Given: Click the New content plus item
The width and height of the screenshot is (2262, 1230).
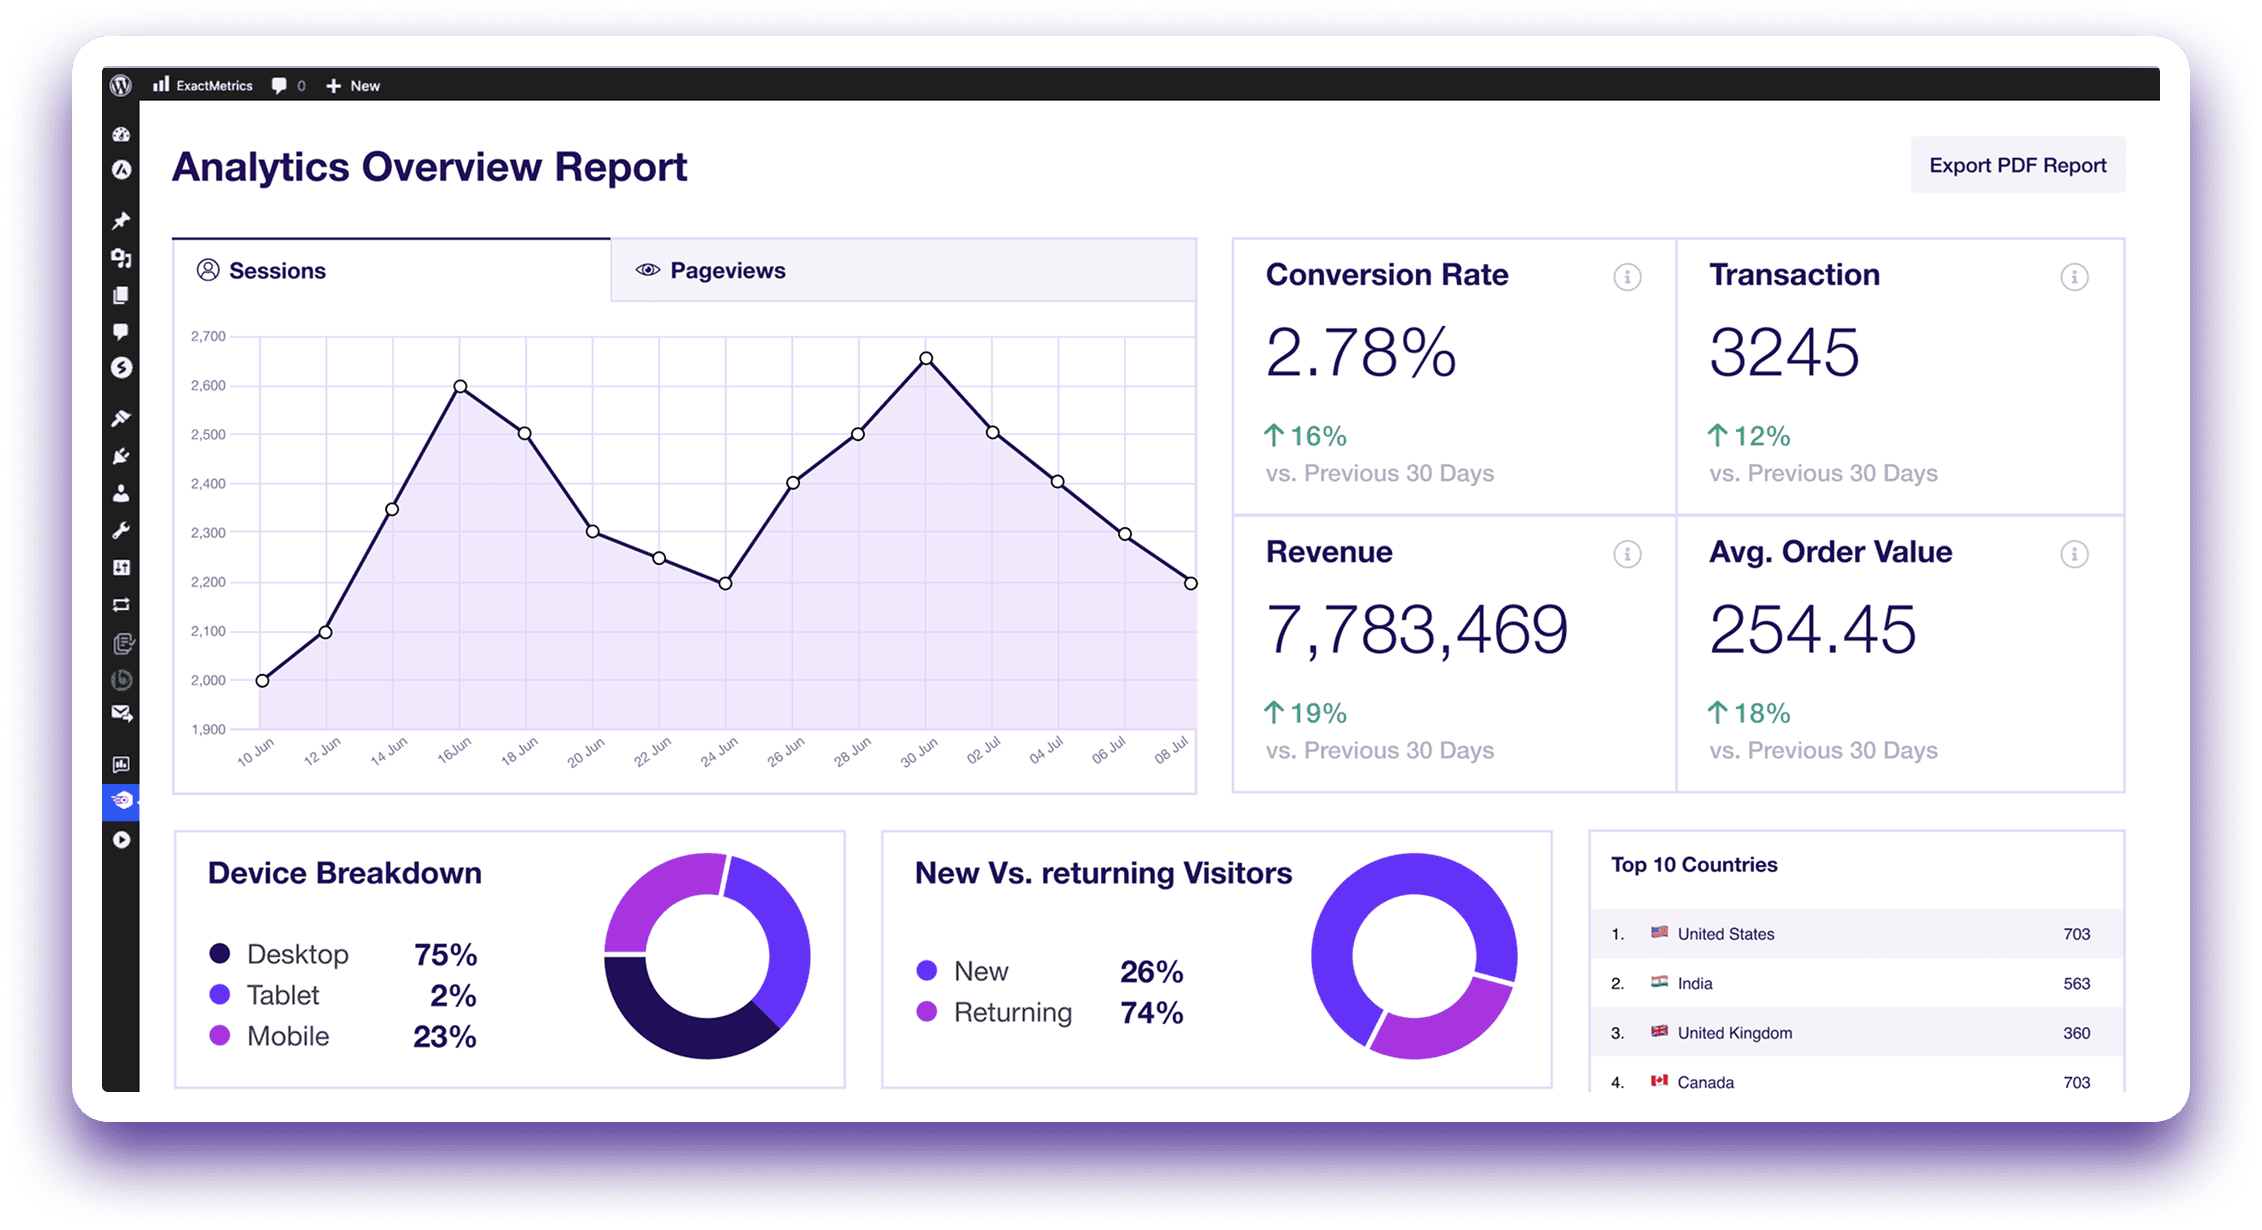Looking at the screenshot, I should tap(353, 86).
